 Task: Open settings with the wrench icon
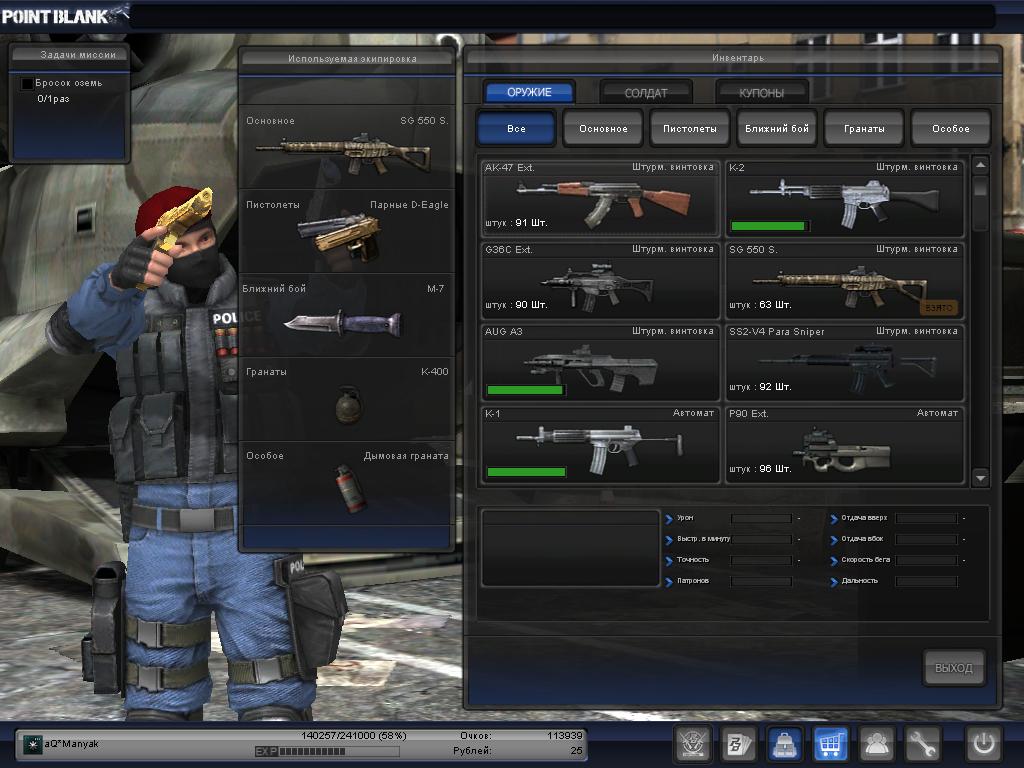pos(922,743)
